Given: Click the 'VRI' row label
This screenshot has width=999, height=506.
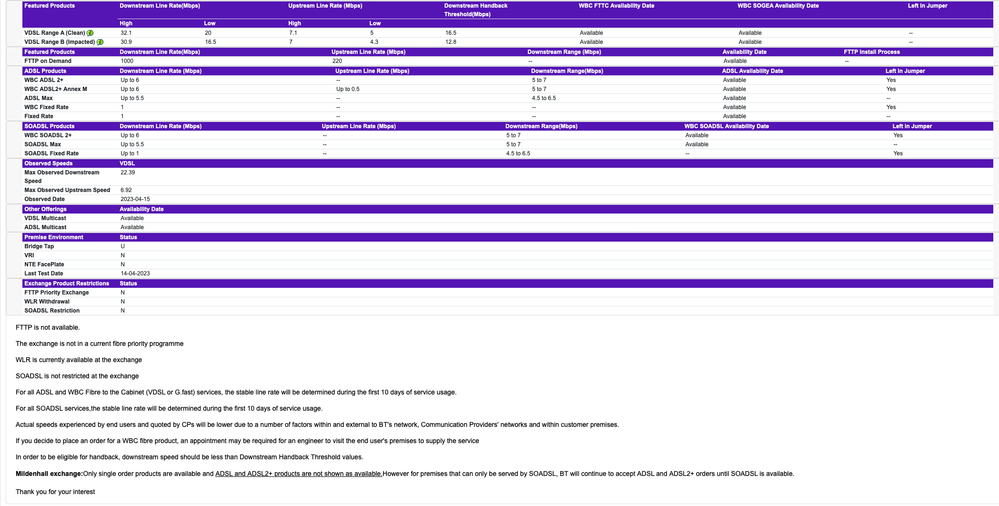Looking at the screenshot, I should (29, 255).
